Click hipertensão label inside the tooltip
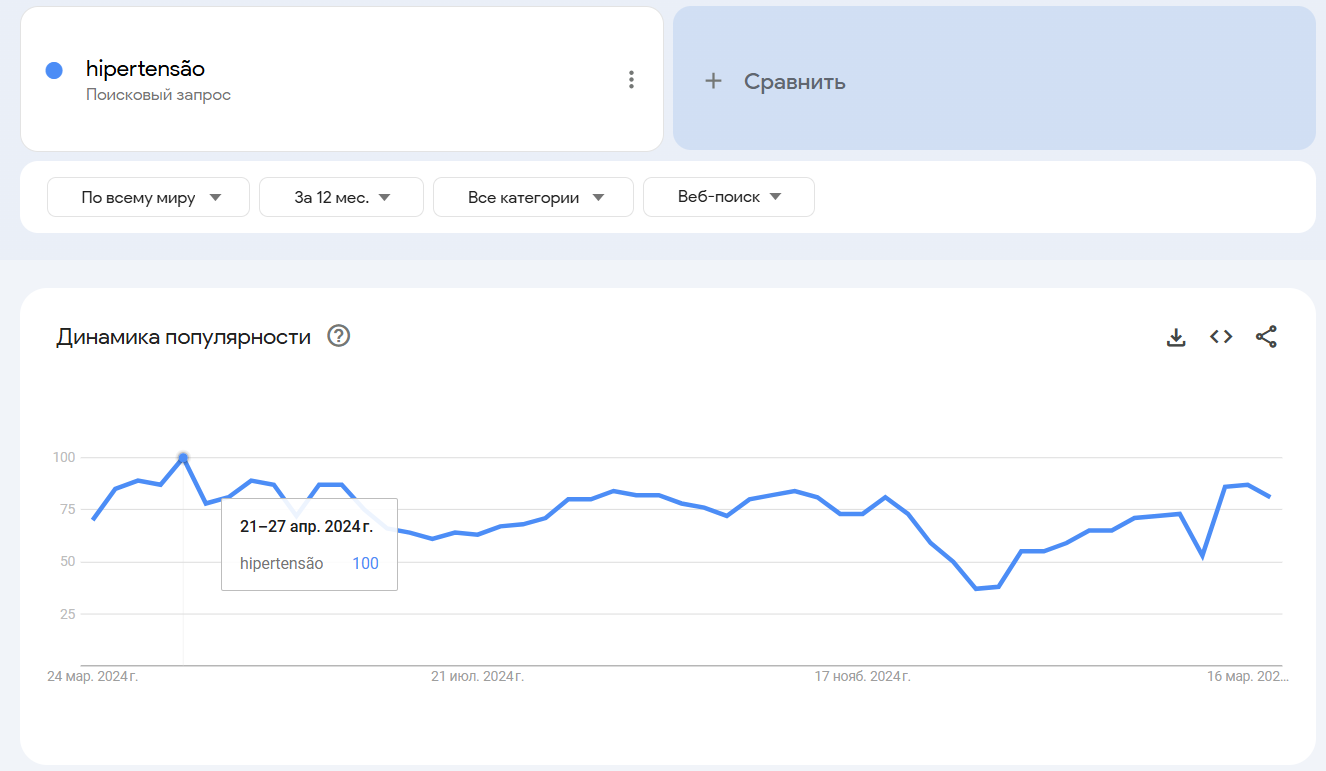 (282, 564)
